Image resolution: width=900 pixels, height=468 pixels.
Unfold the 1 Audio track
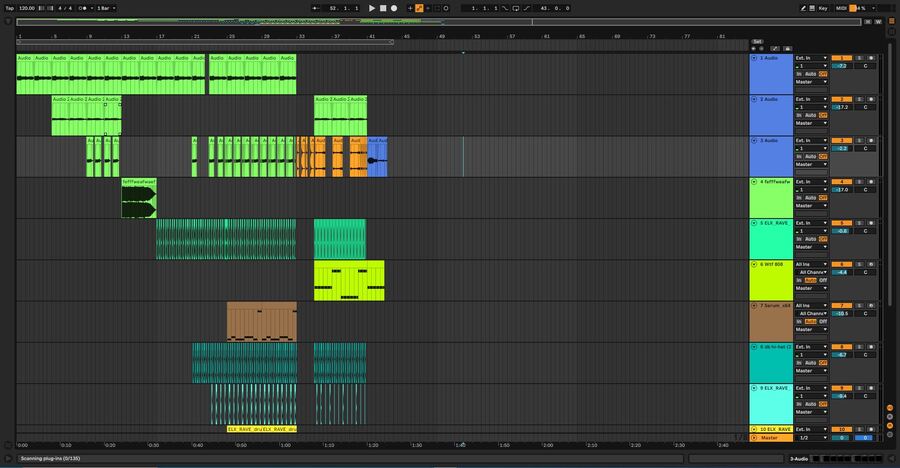point(754,58)
